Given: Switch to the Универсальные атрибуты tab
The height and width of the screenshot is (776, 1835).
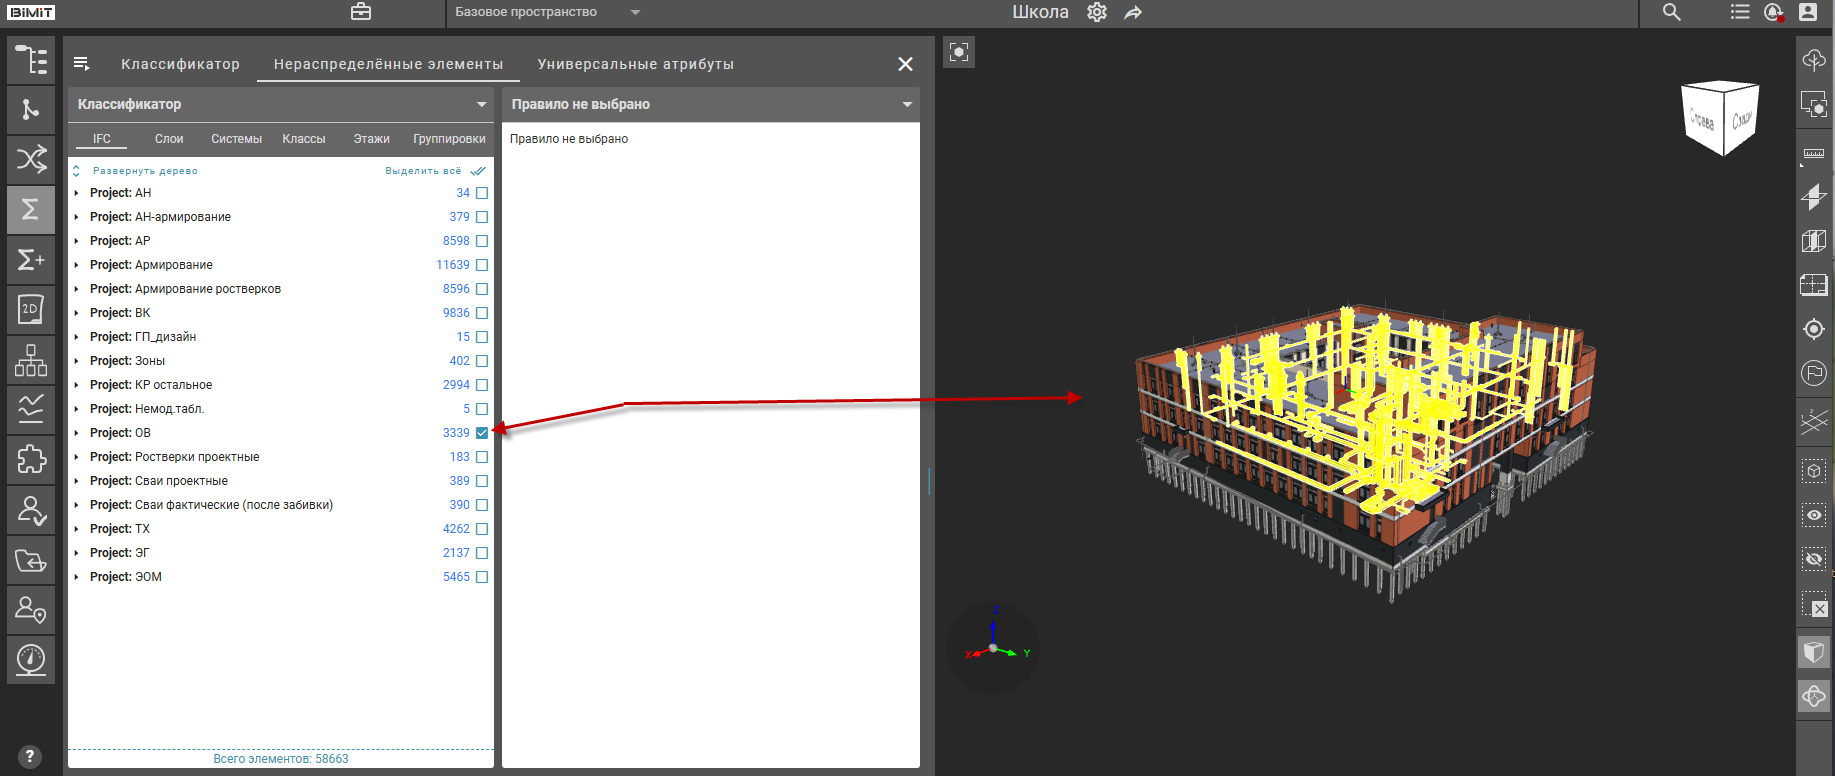Looking at the screenshot, I should (x=635, y=64).
